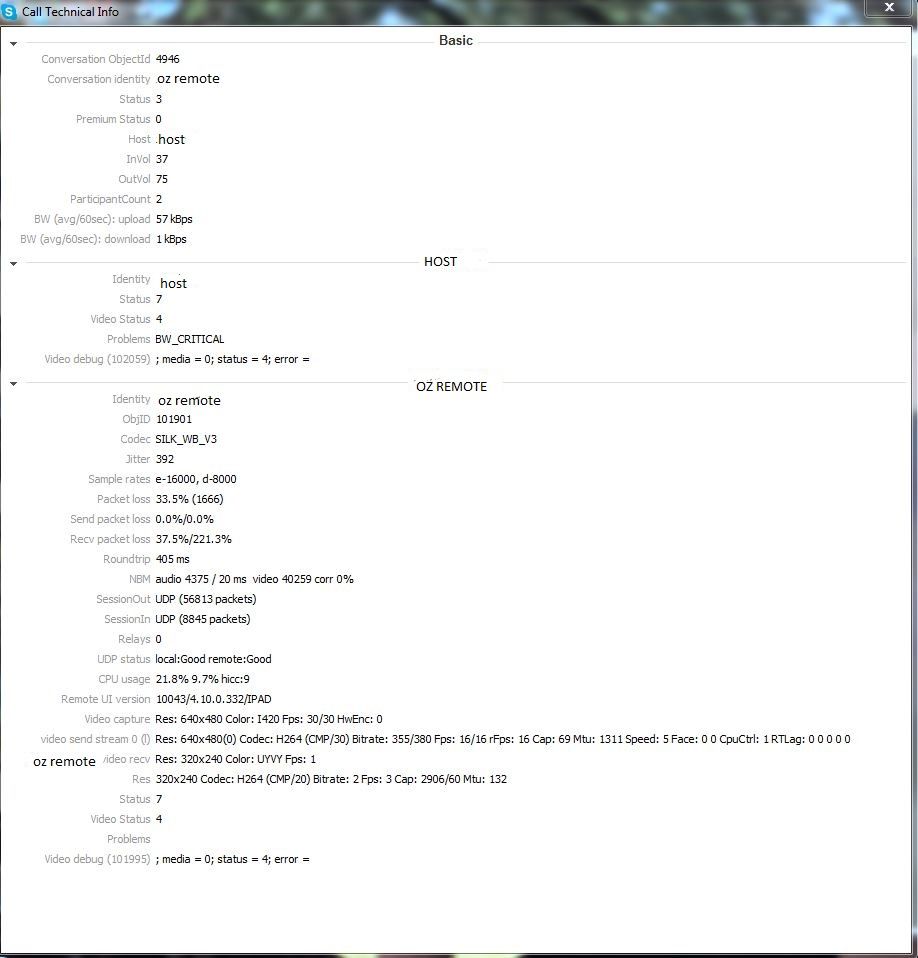Collapse the Basic section arrow

13,44
